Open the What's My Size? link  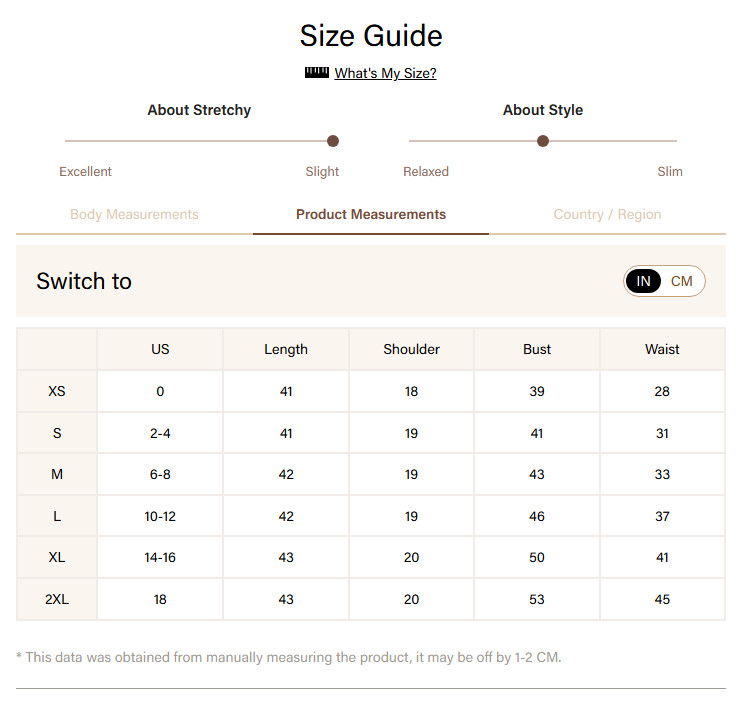tap(385, 73)
